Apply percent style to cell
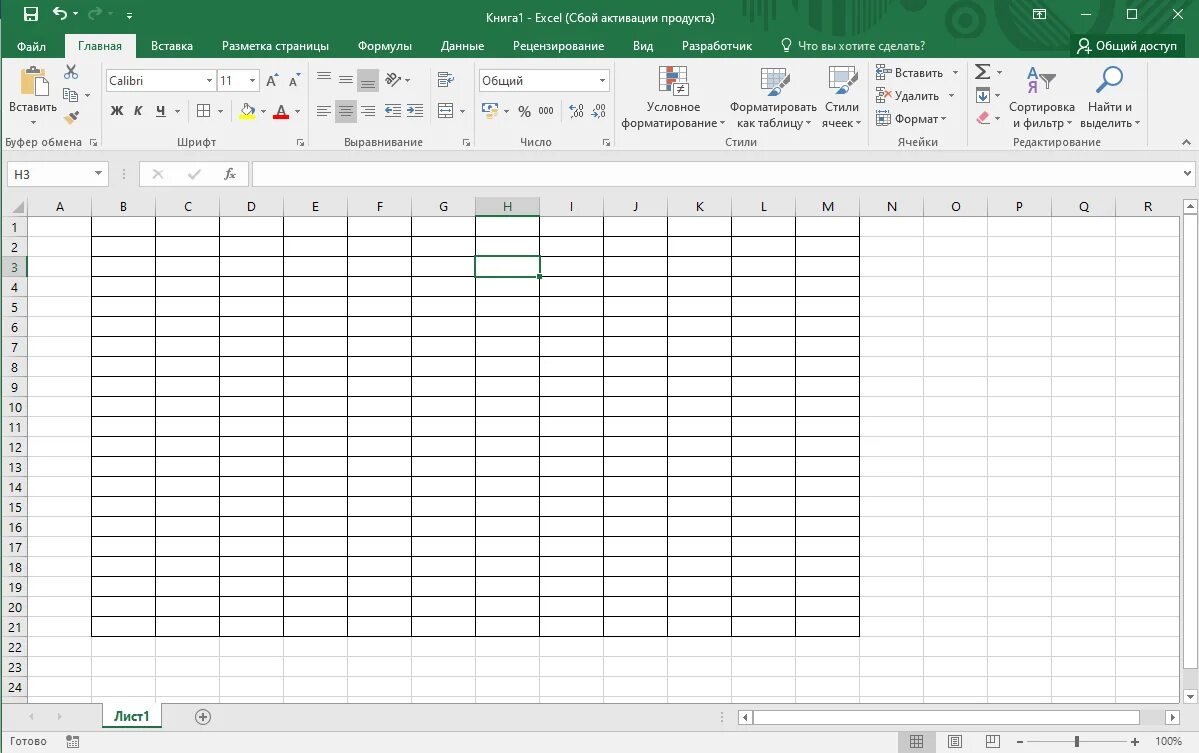 click(x=524, y=111)
